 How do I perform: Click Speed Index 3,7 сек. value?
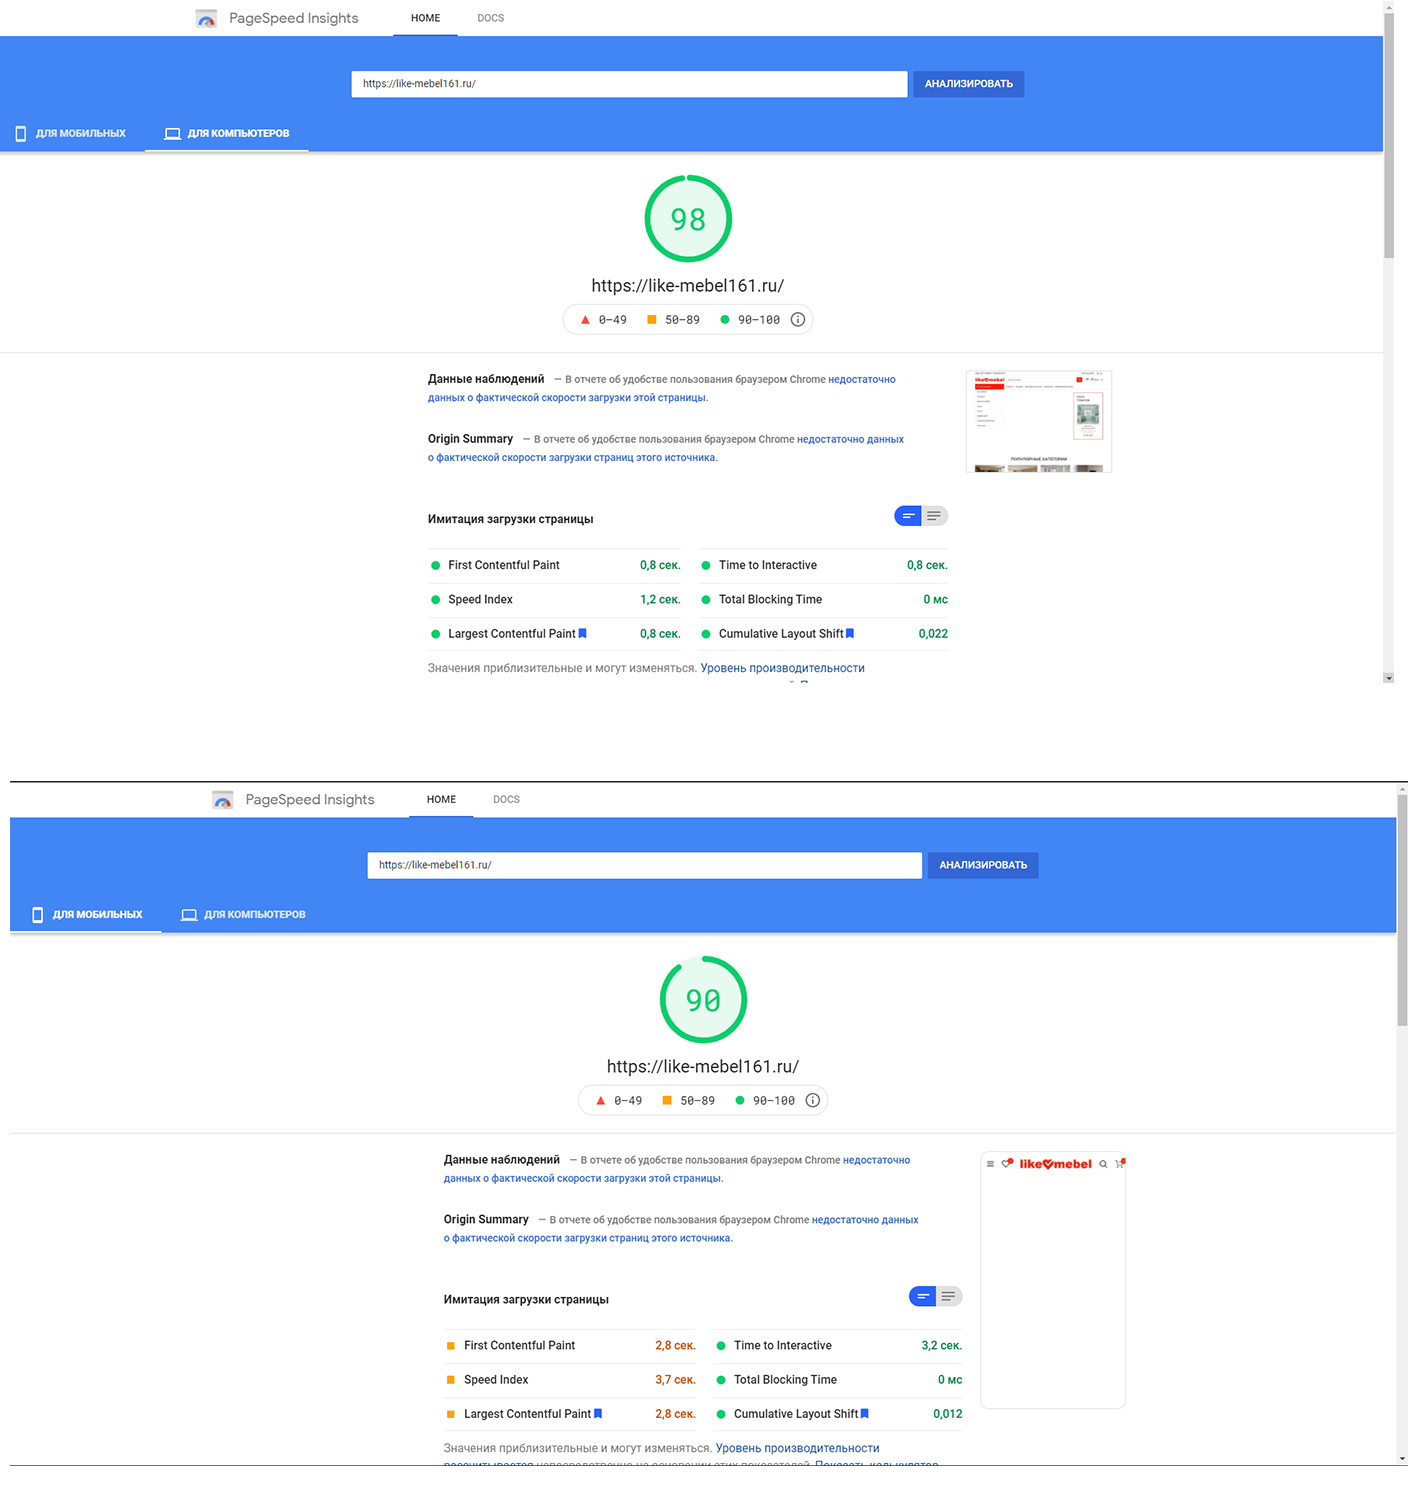pos(675,1380)
